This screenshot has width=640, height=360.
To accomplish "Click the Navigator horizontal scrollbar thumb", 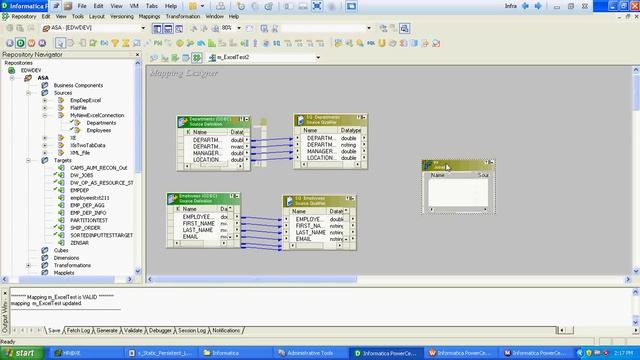I will coord(67,280).
